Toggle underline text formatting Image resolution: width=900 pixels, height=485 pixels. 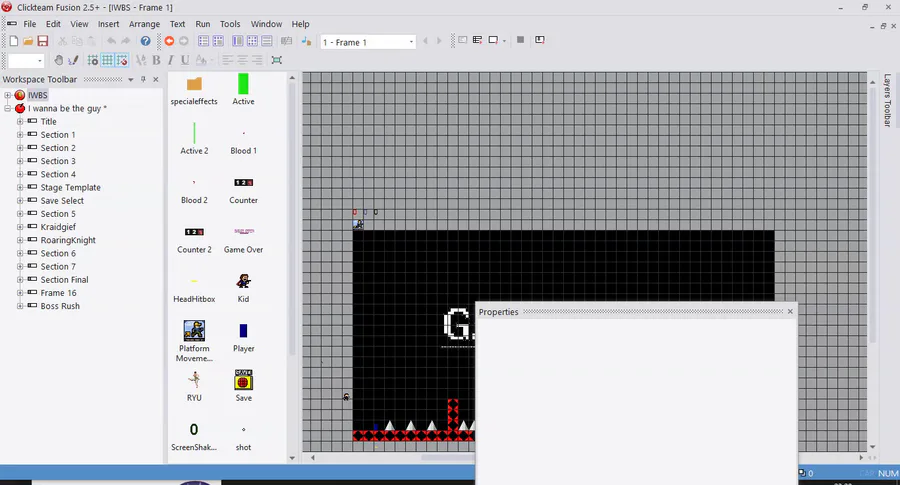pyautogui.click(x=185, y=60)
